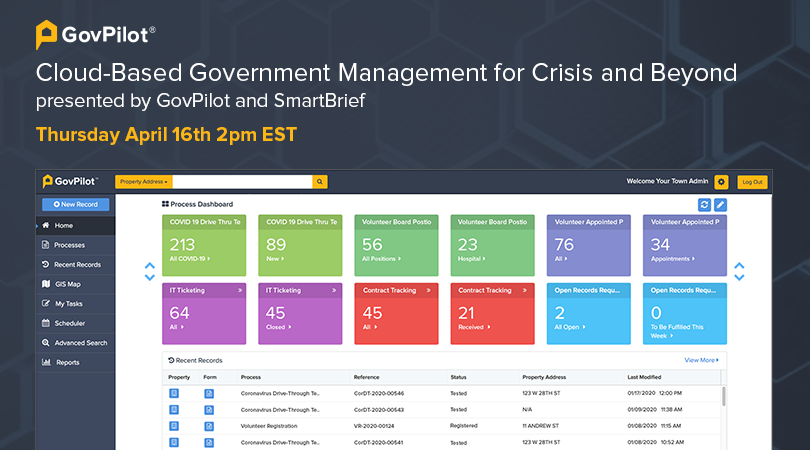Open All link on 76 Volunteer Appointed tile
Image resolution: width=810 pixels, height=450 pixels.
[560, 259]
